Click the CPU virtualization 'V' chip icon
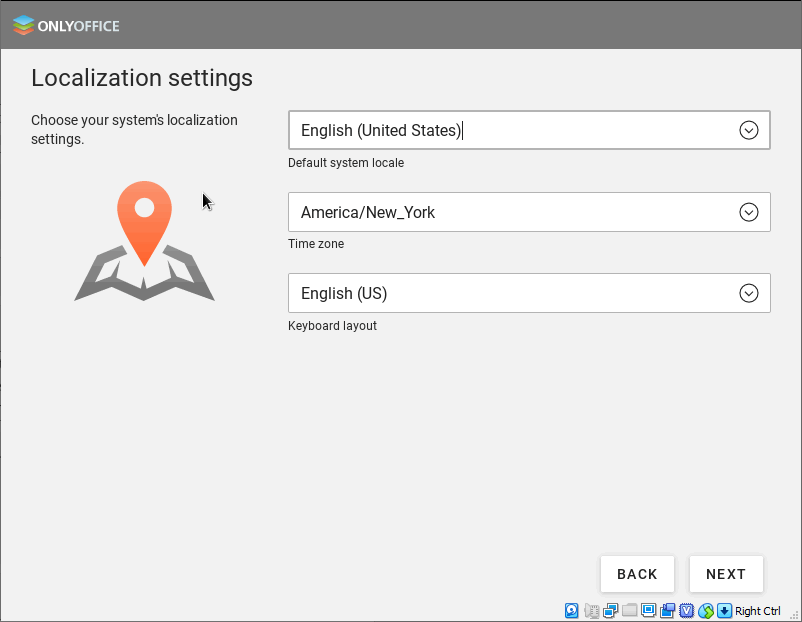The image size is (802, 622). click(686, 611)
